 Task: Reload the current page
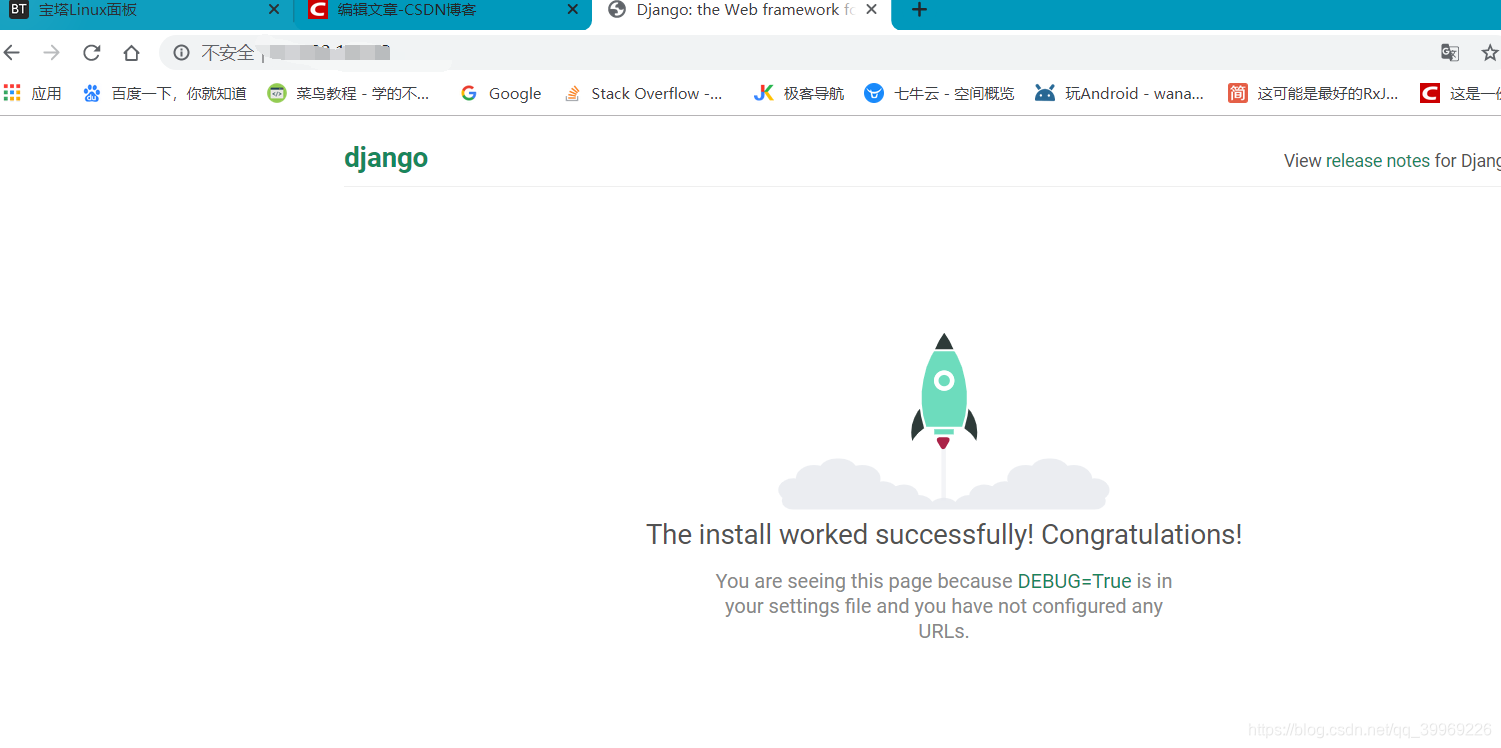point(92,53)
